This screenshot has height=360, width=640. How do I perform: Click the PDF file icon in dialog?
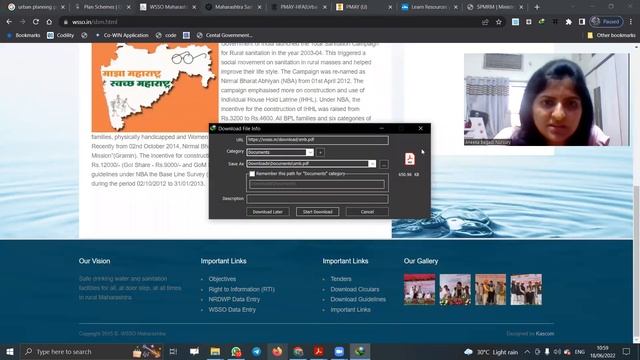(x=409, y=159)
